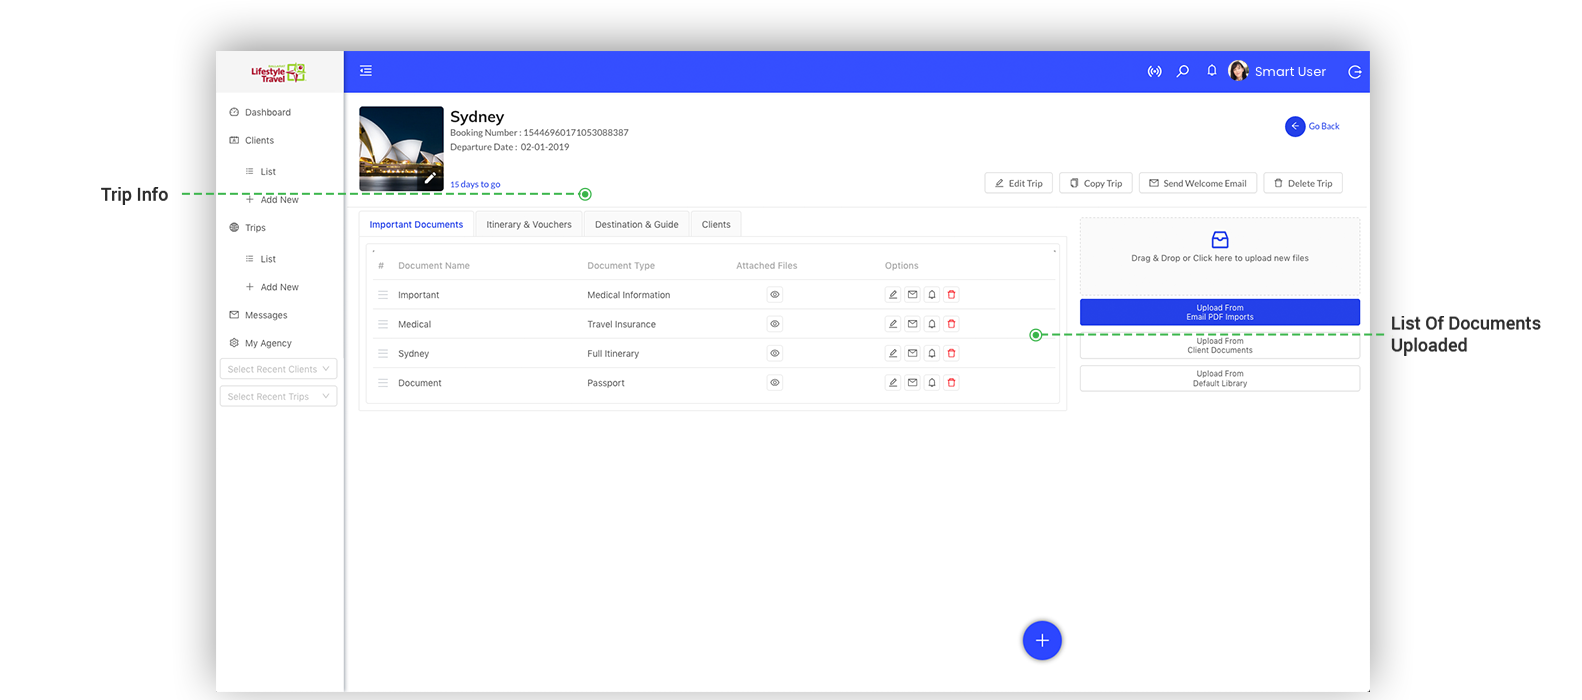Edit the Medical document row

coord(893,324)
